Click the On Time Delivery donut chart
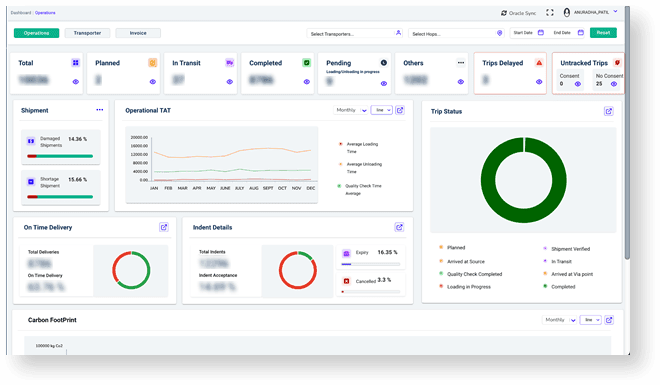Screen dimensions: 660x385 tap(131, 270)
